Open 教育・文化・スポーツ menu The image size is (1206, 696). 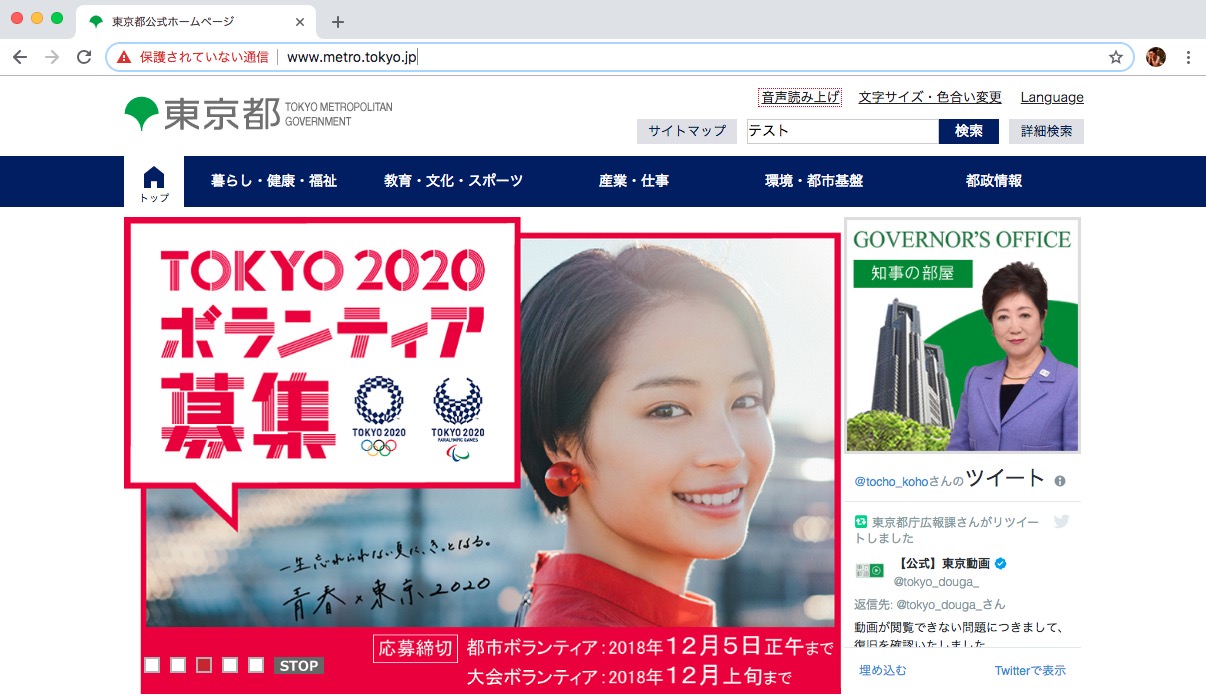(453, 182)
